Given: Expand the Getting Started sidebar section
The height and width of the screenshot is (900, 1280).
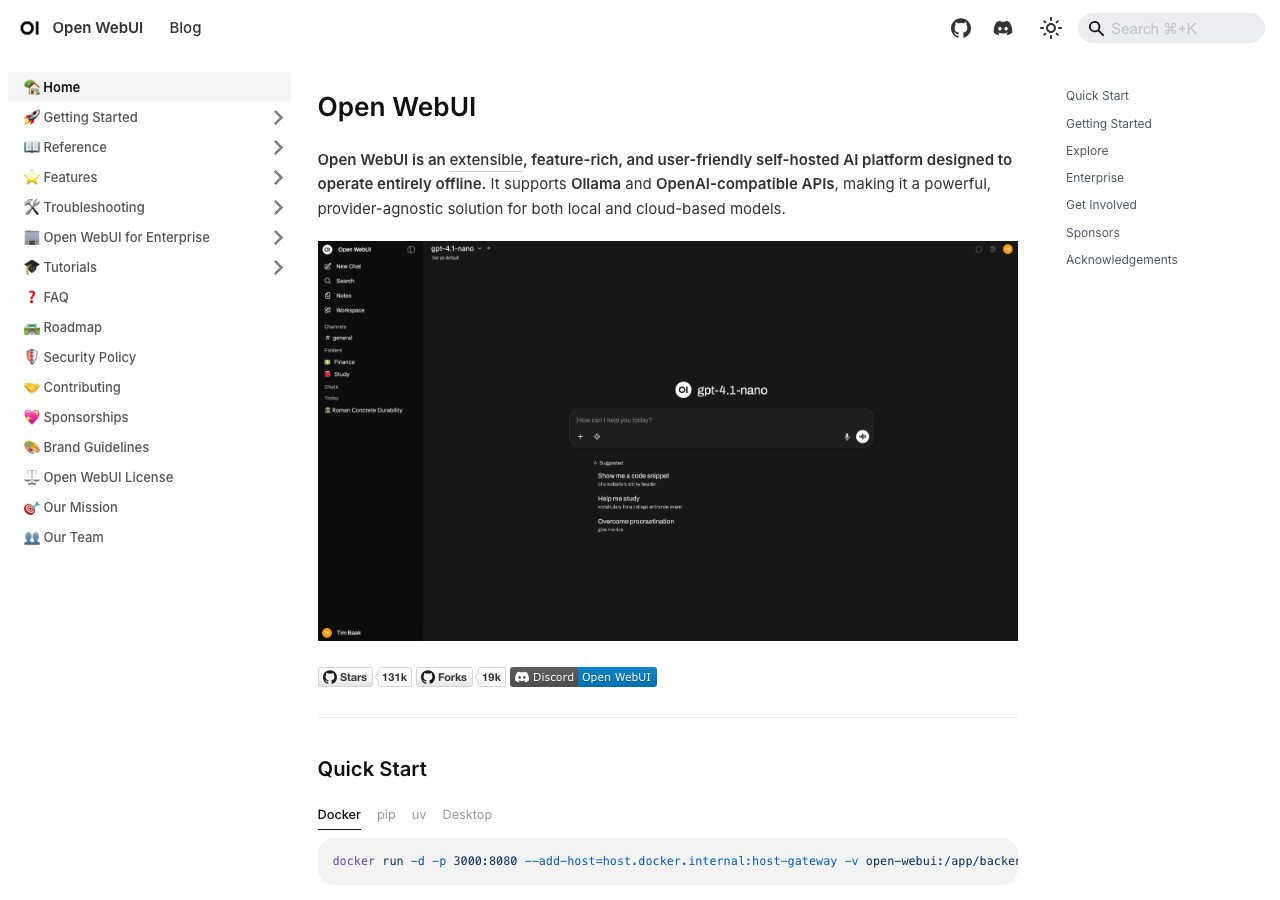Looking at the screenshot, I should [278, 117].
